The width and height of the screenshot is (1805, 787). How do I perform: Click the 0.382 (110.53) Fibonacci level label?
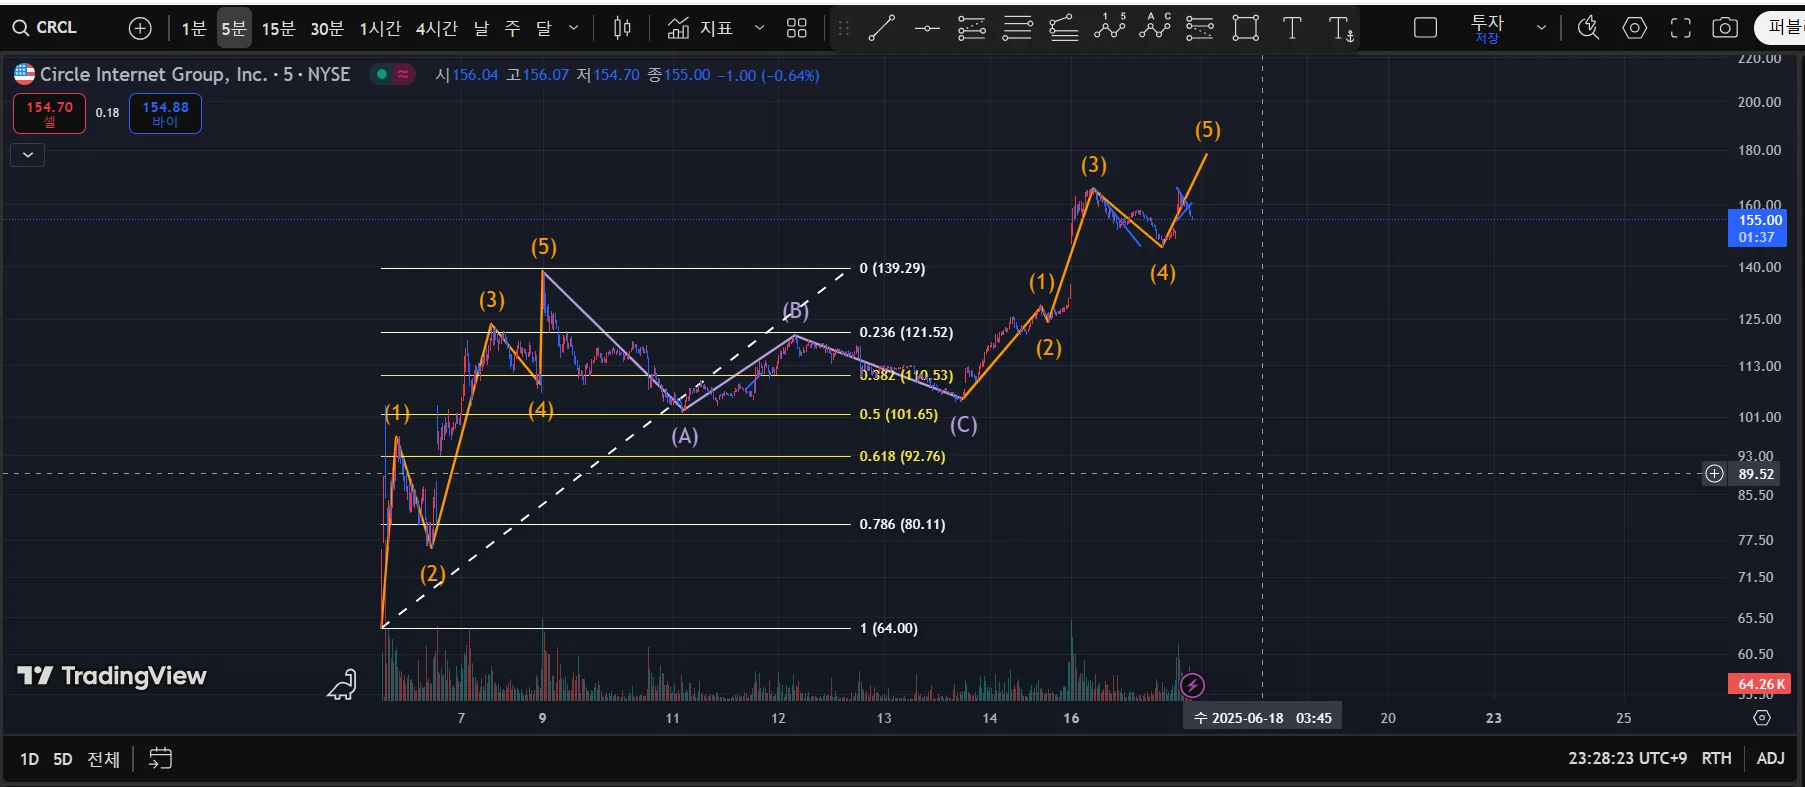906,375
